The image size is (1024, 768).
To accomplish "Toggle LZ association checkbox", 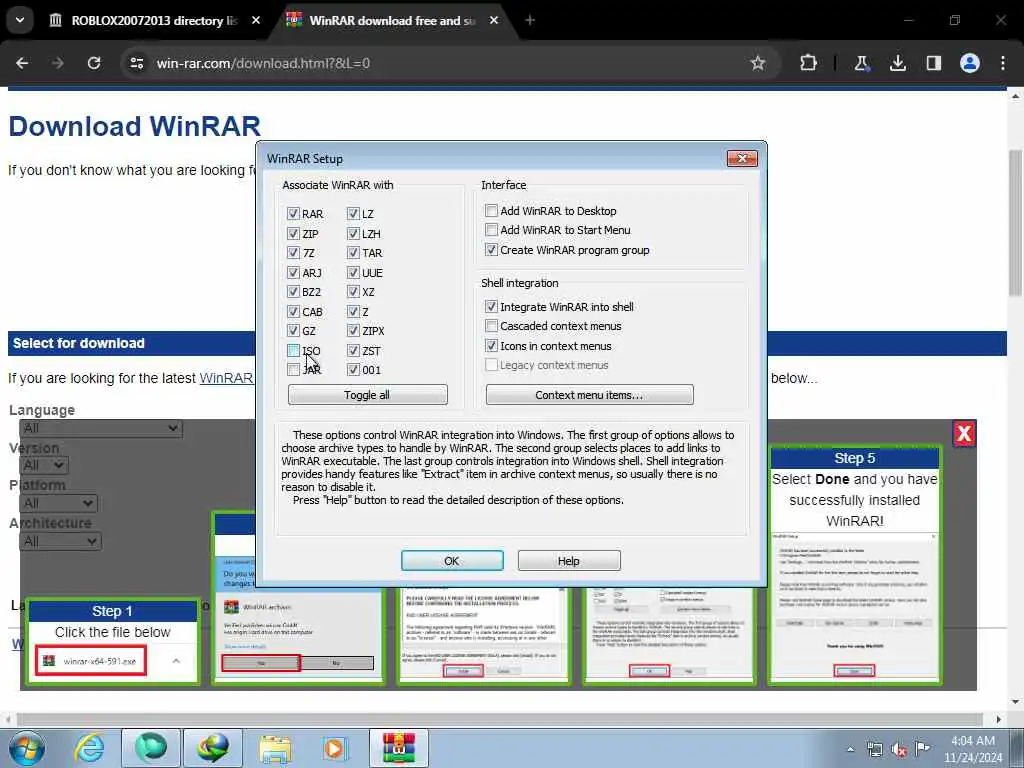I will coord(353,214).
